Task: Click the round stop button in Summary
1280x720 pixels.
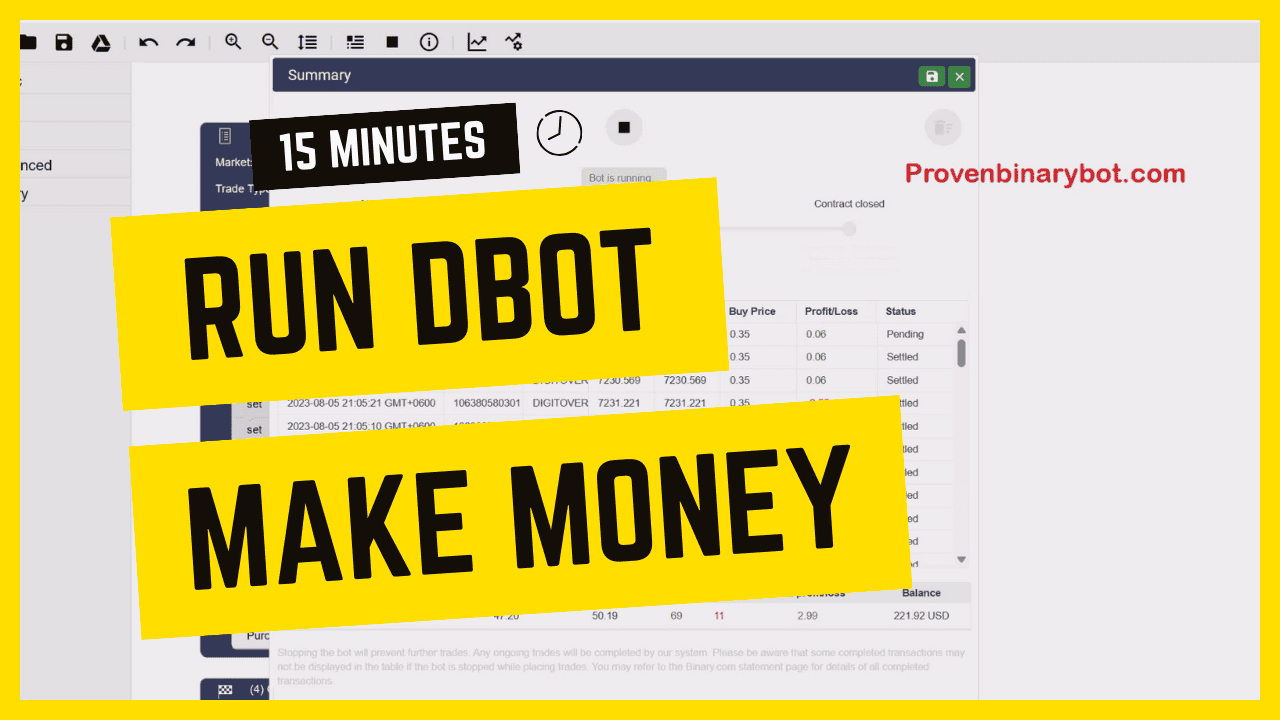Action: pos(624,127)
